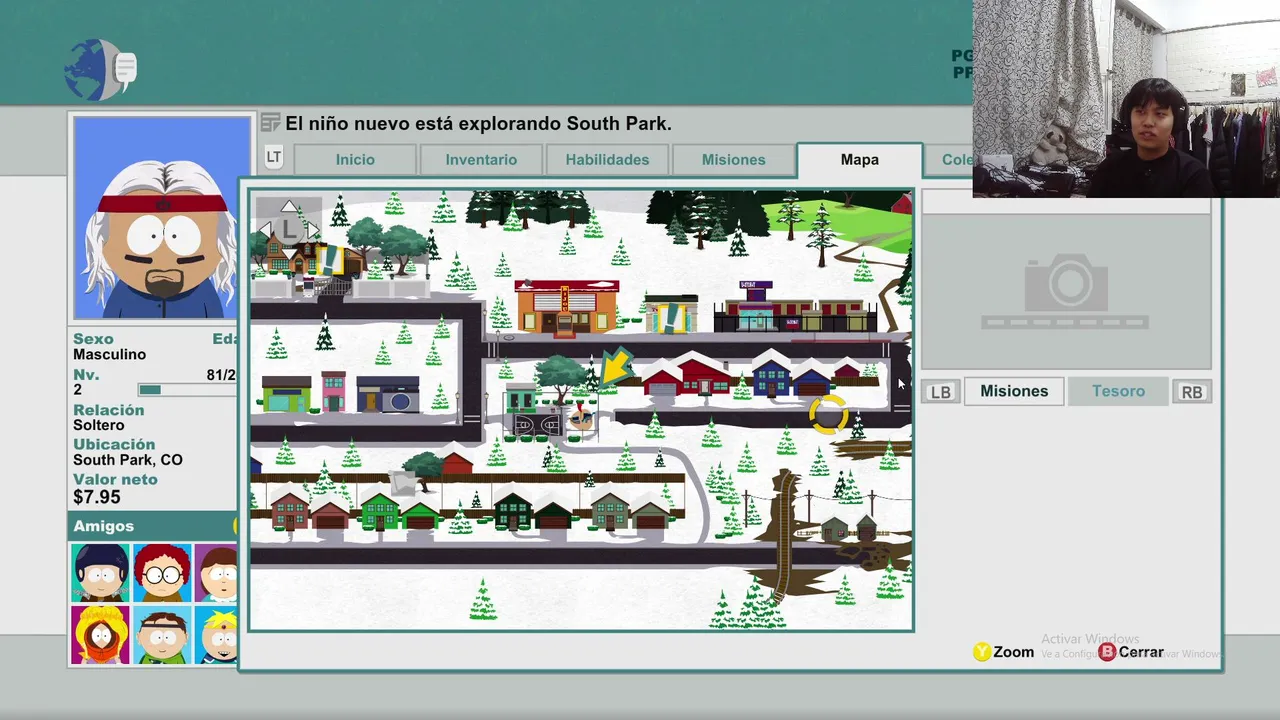
Task: Click the fast travel flag beside the basketball court
Action: coord(581,417)
